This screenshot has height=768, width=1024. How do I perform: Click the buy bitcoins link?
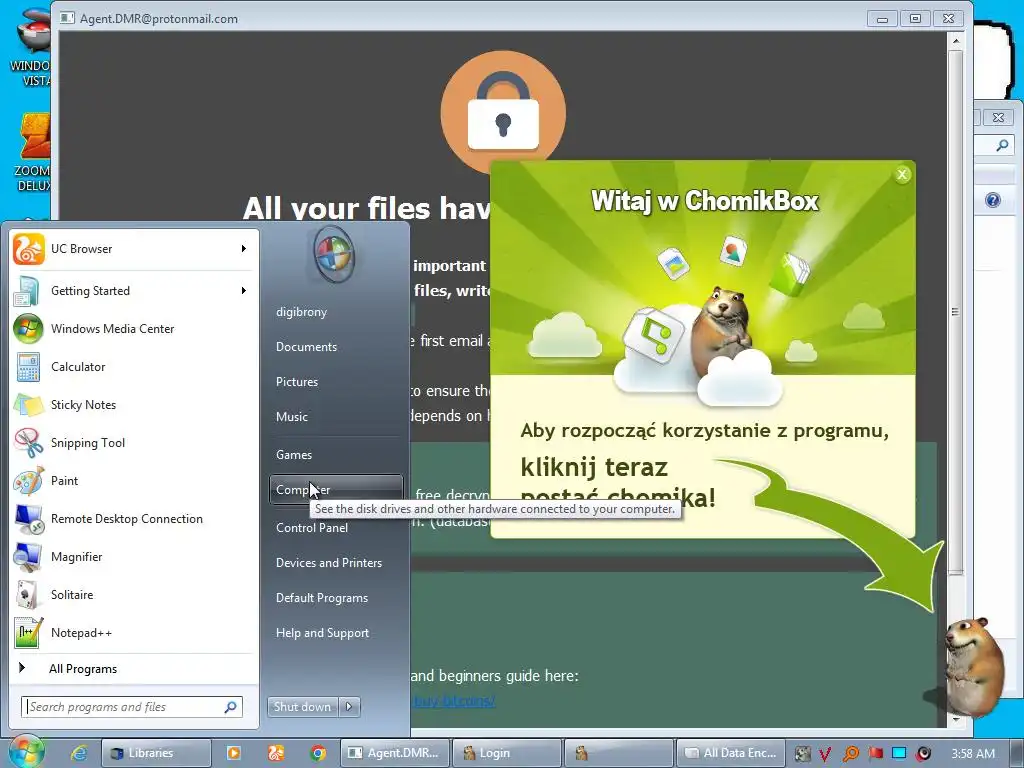click(455, 701)
